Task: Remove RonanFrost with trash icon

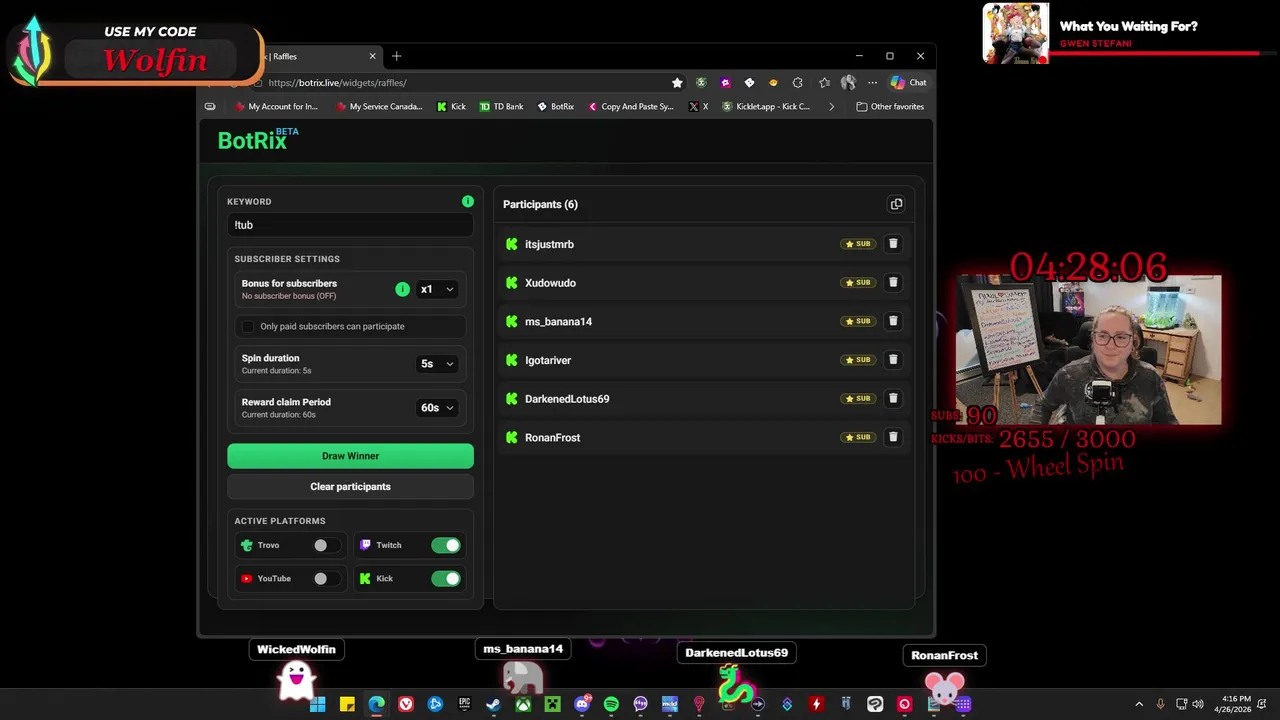Action: click(893, 437)
